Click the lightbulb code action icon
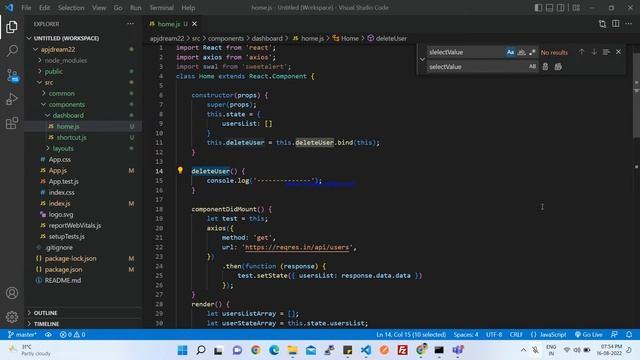 pos(180,170)
